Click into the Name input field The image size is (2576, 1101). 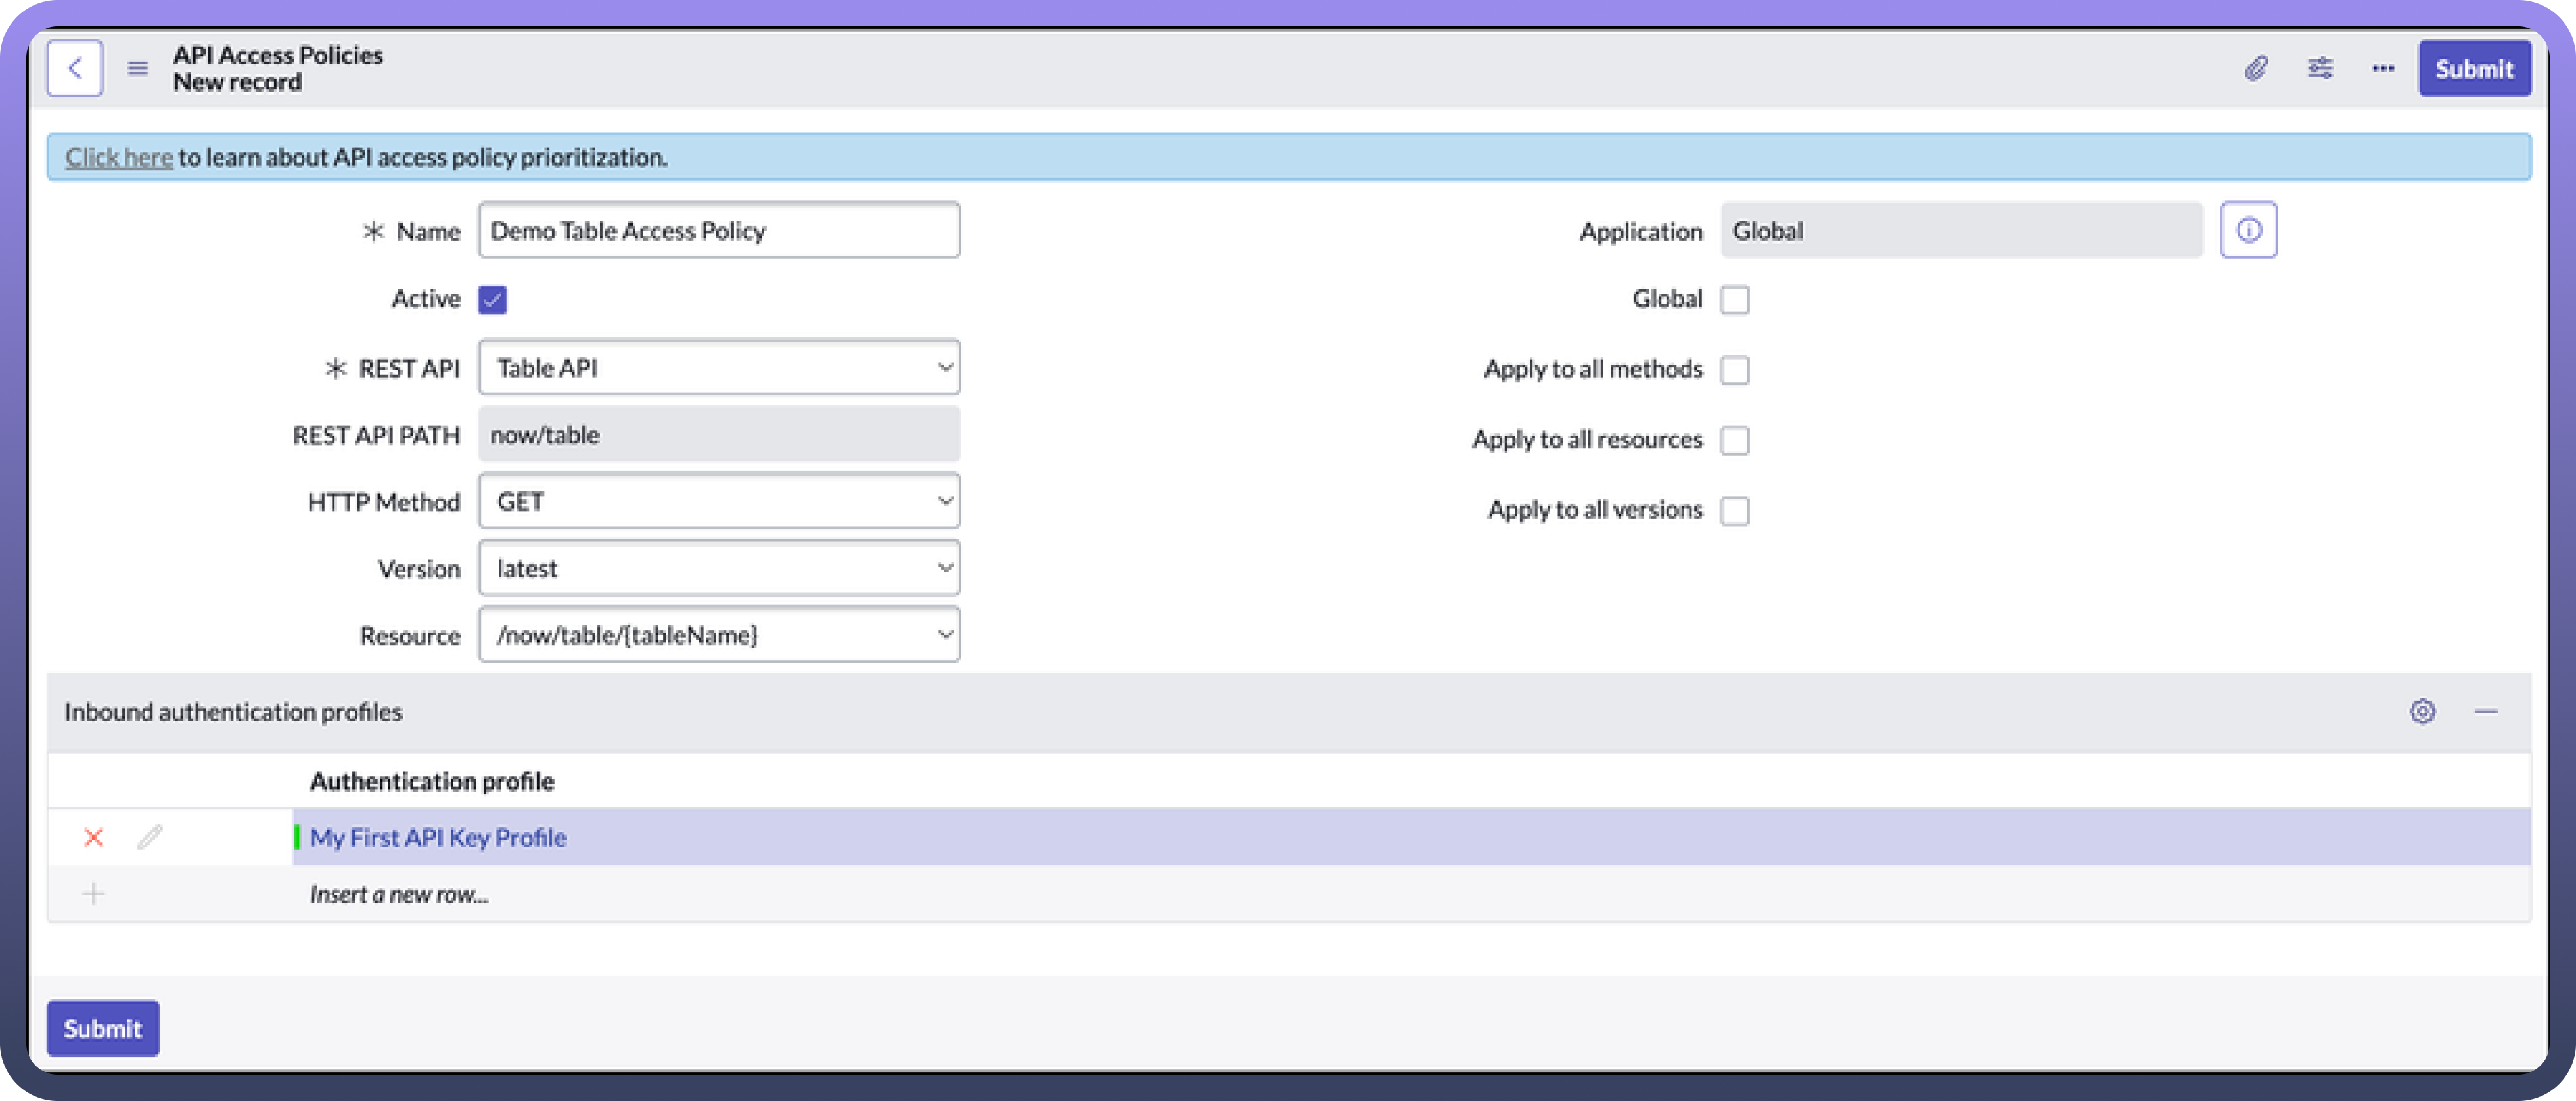[719, 230]
